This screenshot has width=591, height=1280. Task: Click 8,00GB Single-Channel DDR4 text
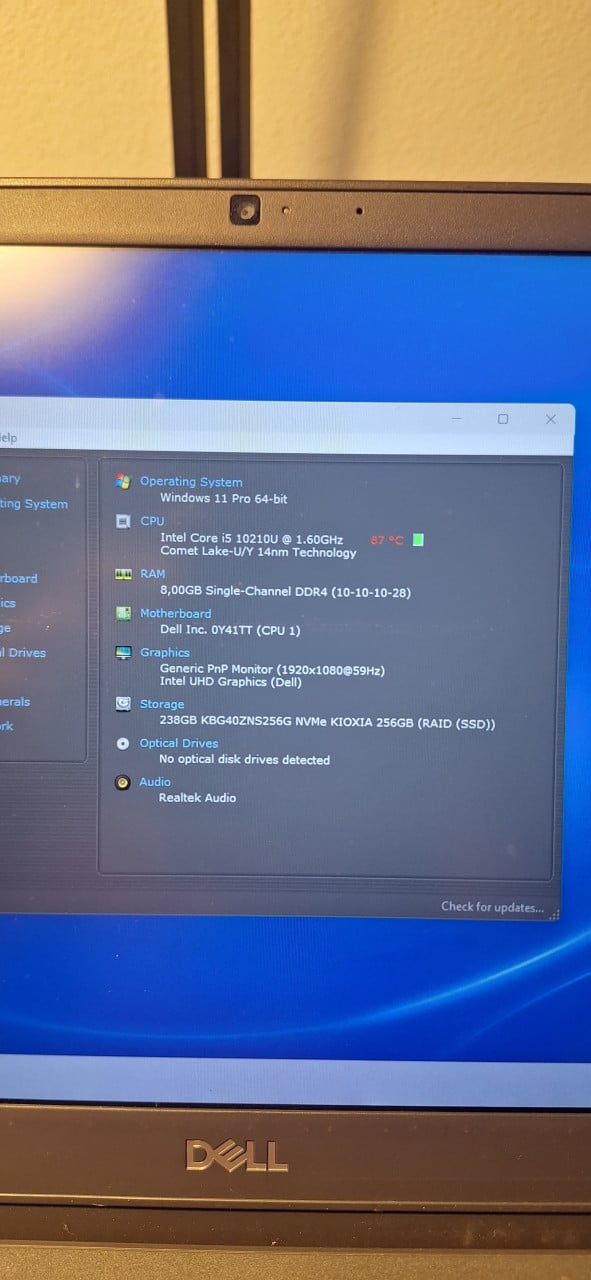pyautogui.click(x=285, y=592)
